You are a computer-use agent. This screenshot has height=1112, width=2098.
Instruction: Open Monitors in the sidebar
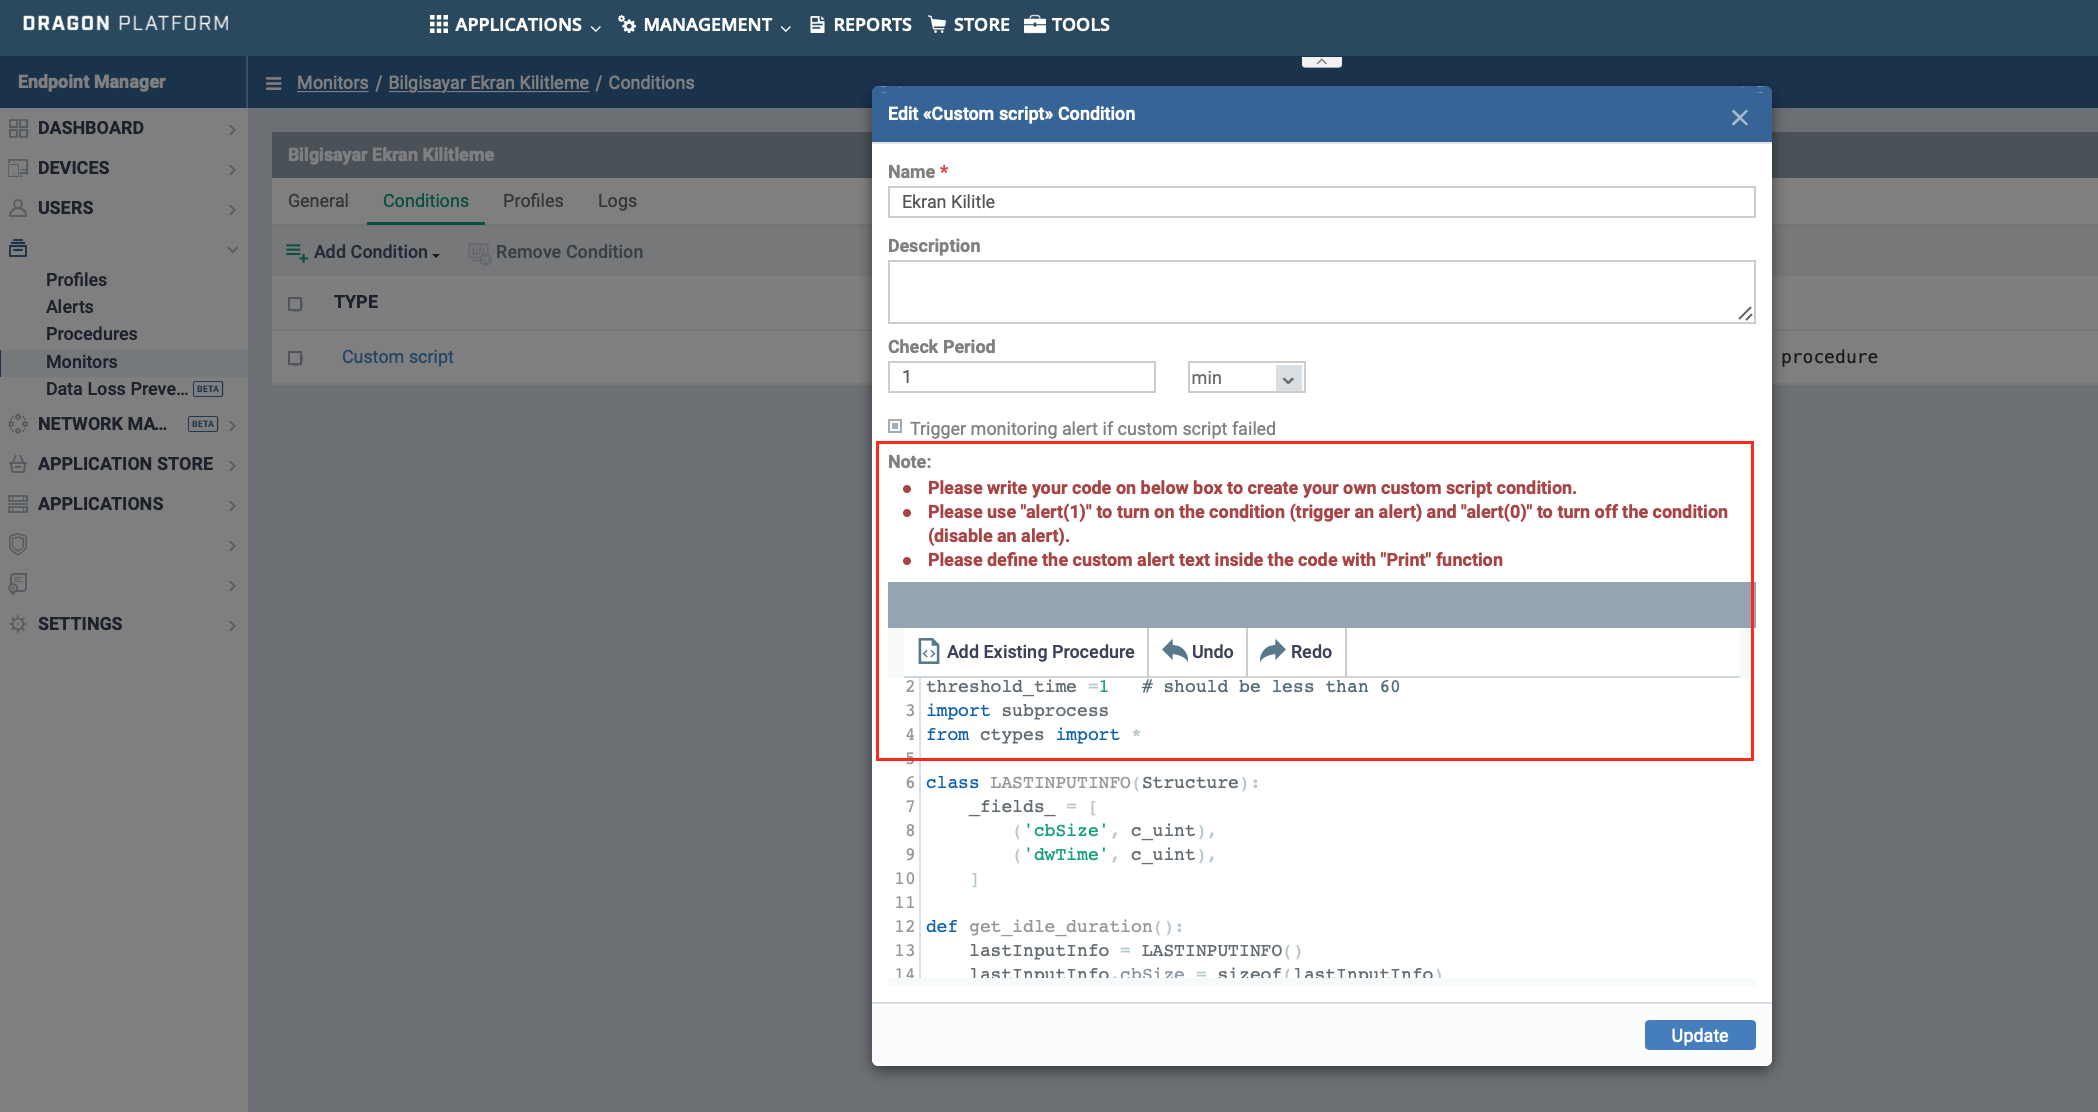point(82,362)
